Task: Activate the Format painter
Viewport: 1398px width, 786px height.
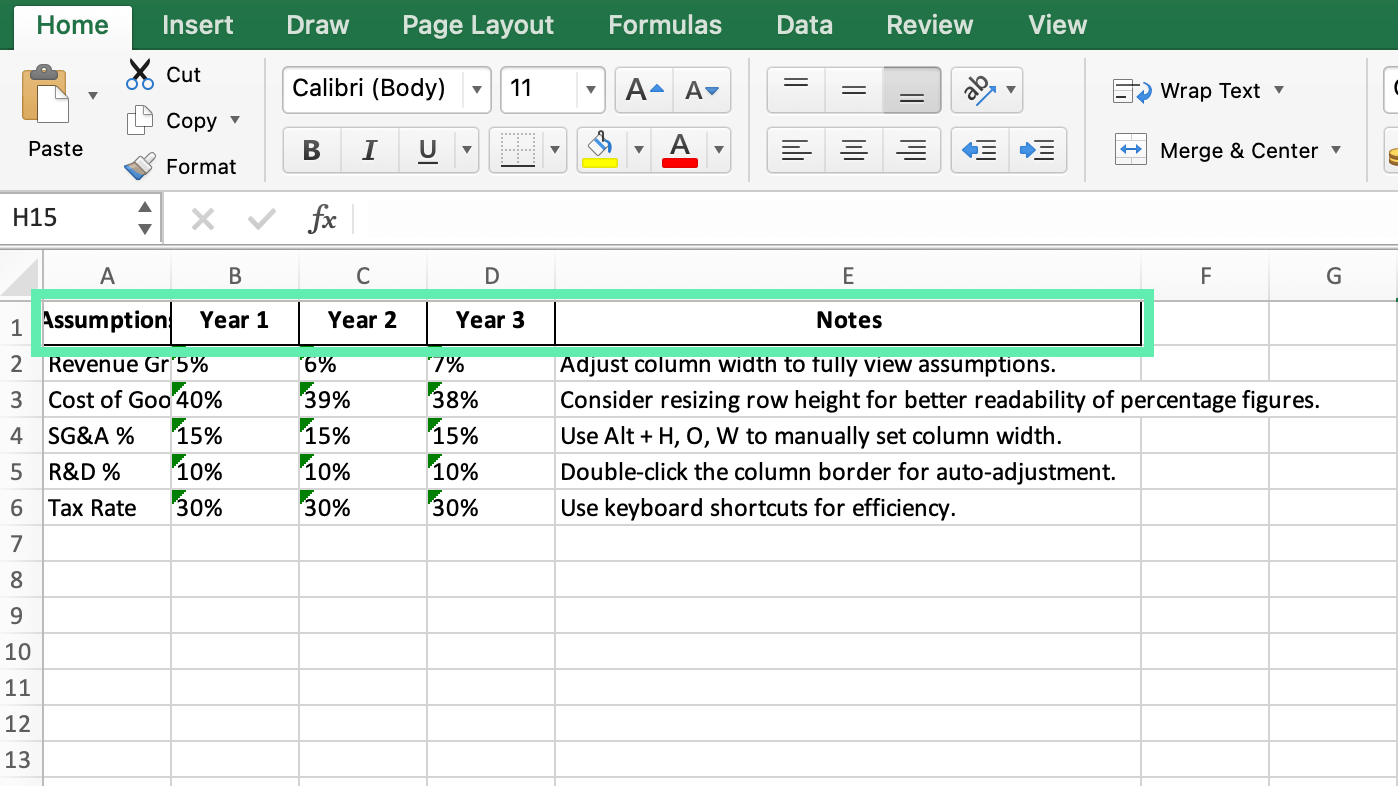Action: pyautogui.click(x=138, y=166)
